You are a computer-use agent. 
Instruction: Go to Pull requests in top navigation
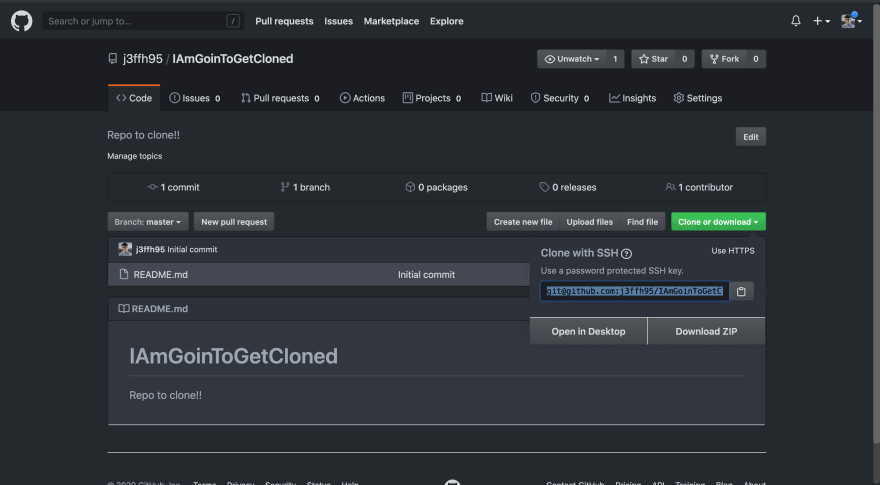(x=284, y=21)
